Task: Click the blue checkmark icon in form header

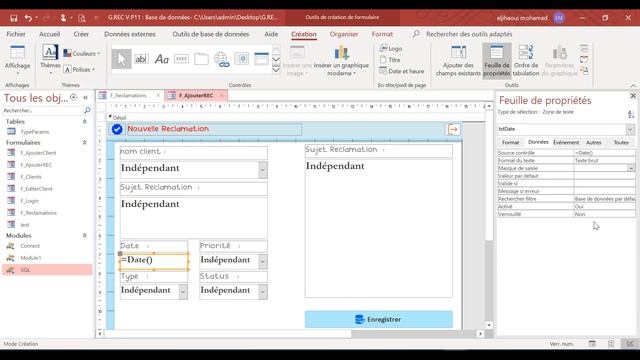Action: (x=117, y=129)
